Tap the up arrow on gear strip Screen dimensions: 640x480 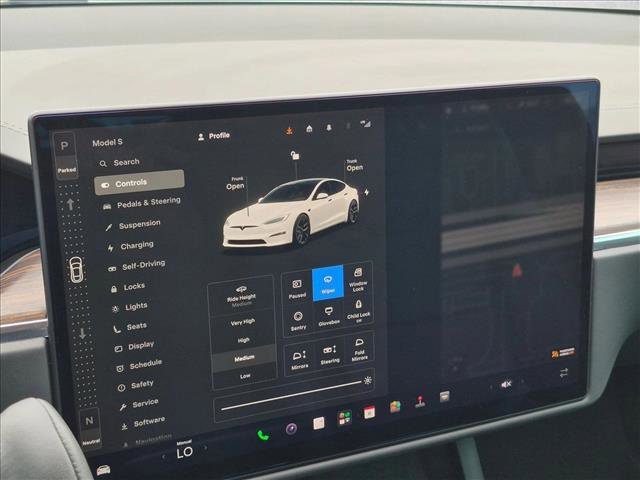click(70, 204)
